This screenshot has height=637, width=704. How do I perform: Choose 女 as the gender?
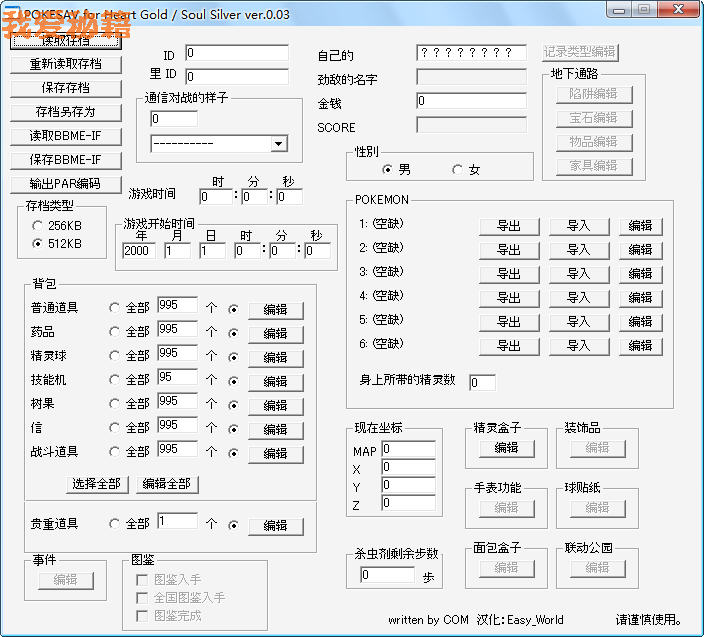pos(458,170)
